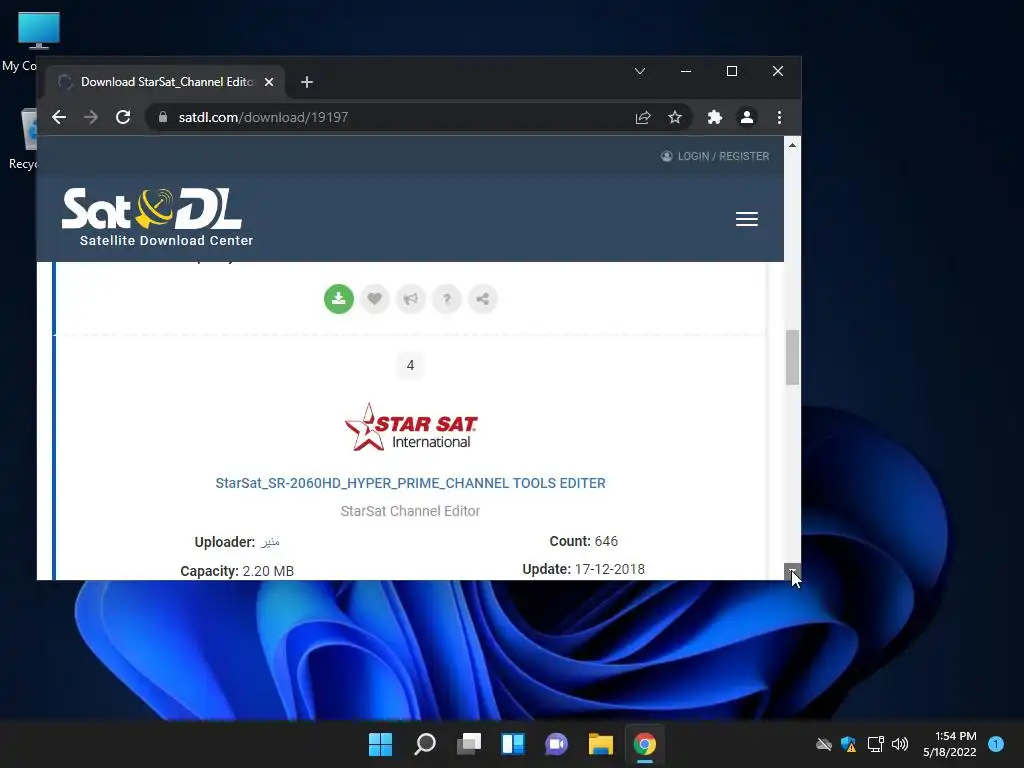Click the vertical scrollbar thumb
Screen dimensions: 1024x768
[x=792, y=357]
